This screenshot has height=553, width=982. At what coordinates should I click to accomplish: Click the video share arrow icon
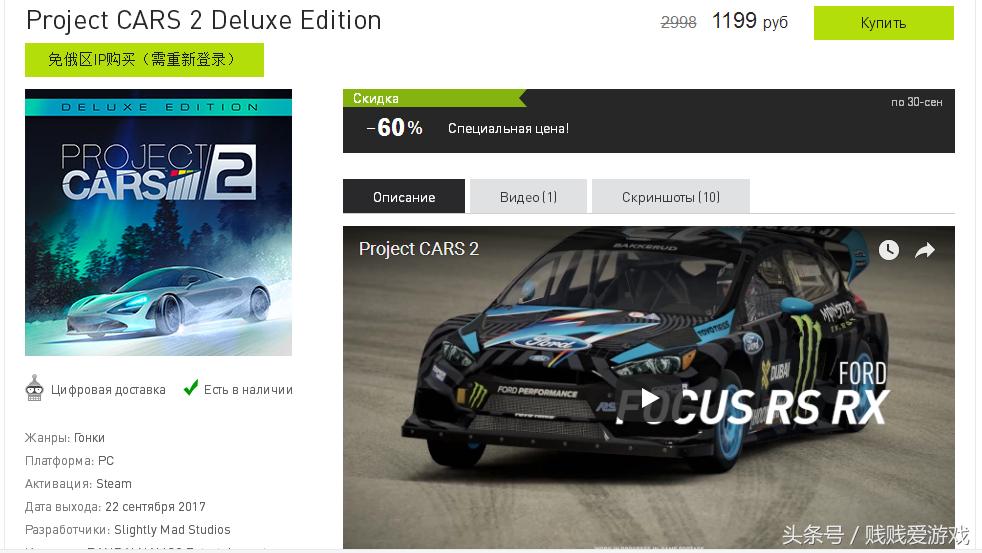point(925,251)
